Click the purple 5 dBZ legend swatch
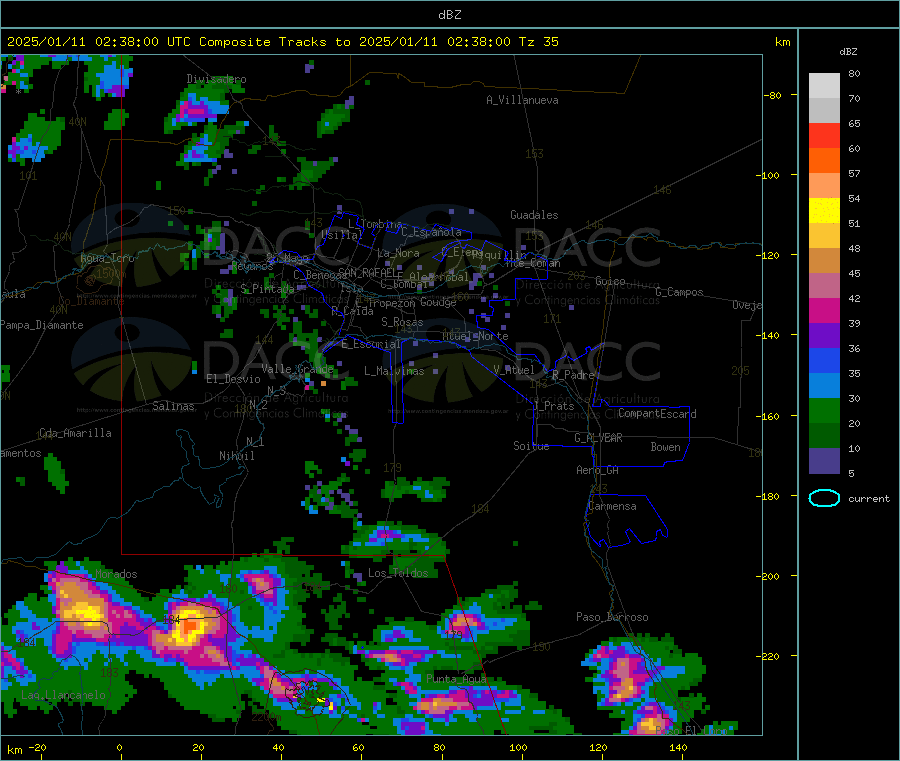The width and height of the screenshot is (900, 761). [824, 461]
